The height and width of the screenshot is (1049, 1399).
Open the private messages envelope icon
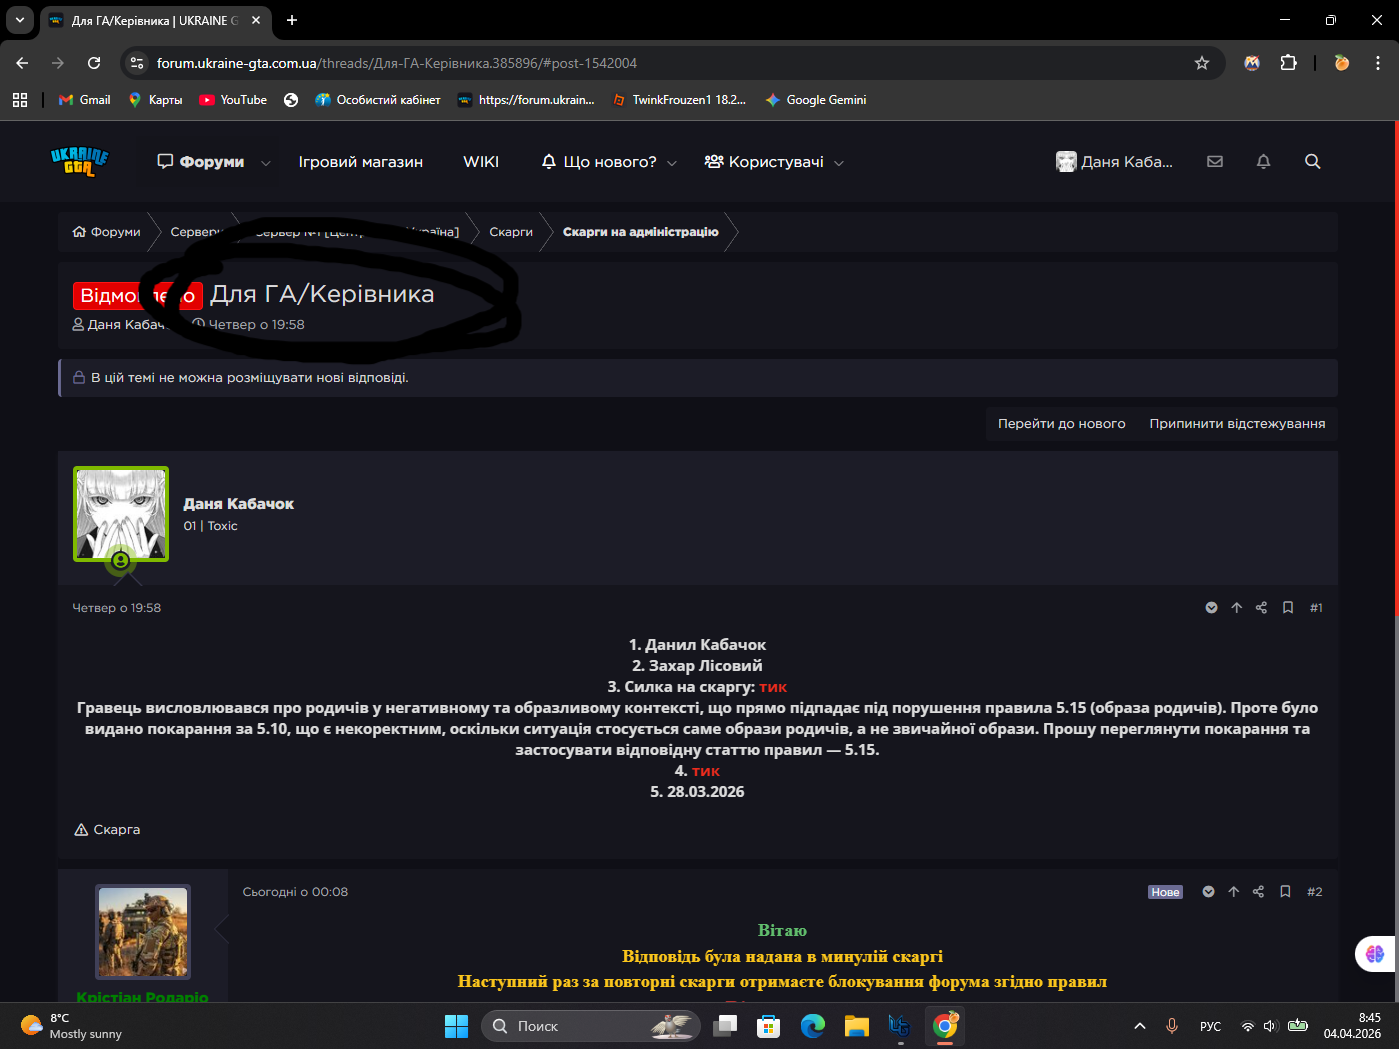click(1215, 161)
